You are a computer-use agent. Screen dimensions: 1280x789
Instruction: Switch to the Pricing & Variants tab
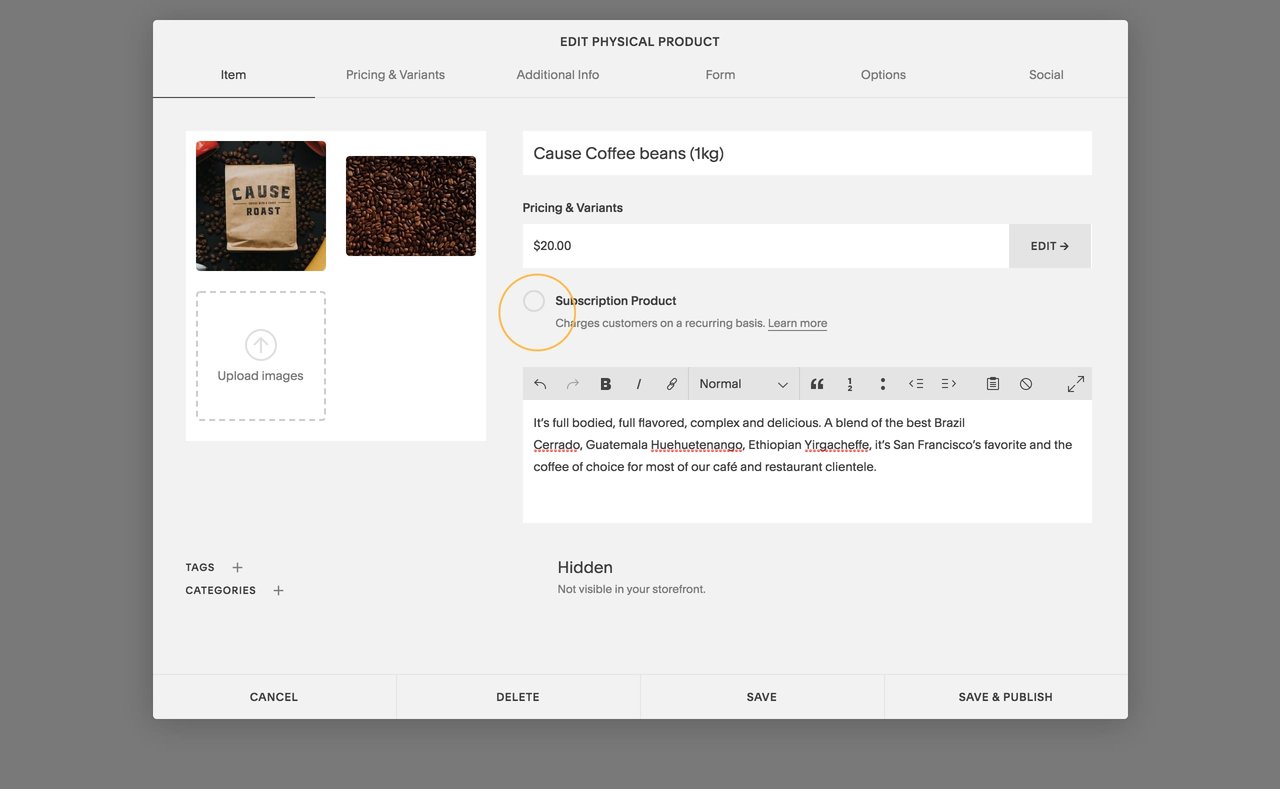click(395, 74)
